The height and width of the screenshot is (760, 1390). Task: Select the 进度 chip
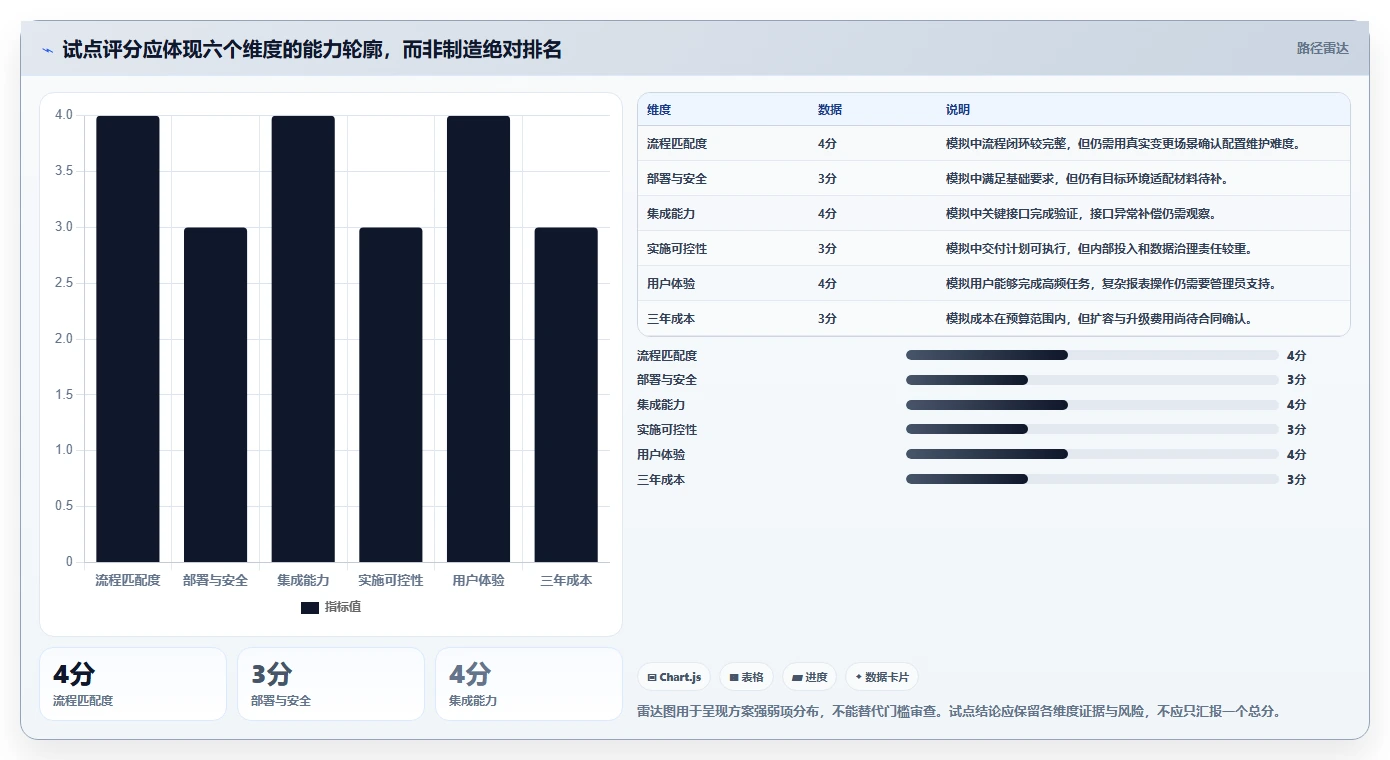point(809,677)
